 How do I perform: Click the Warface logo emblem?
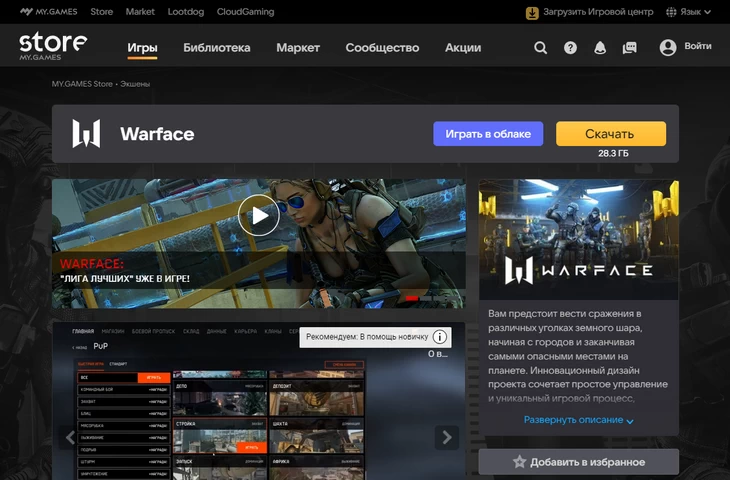[86, 133]
